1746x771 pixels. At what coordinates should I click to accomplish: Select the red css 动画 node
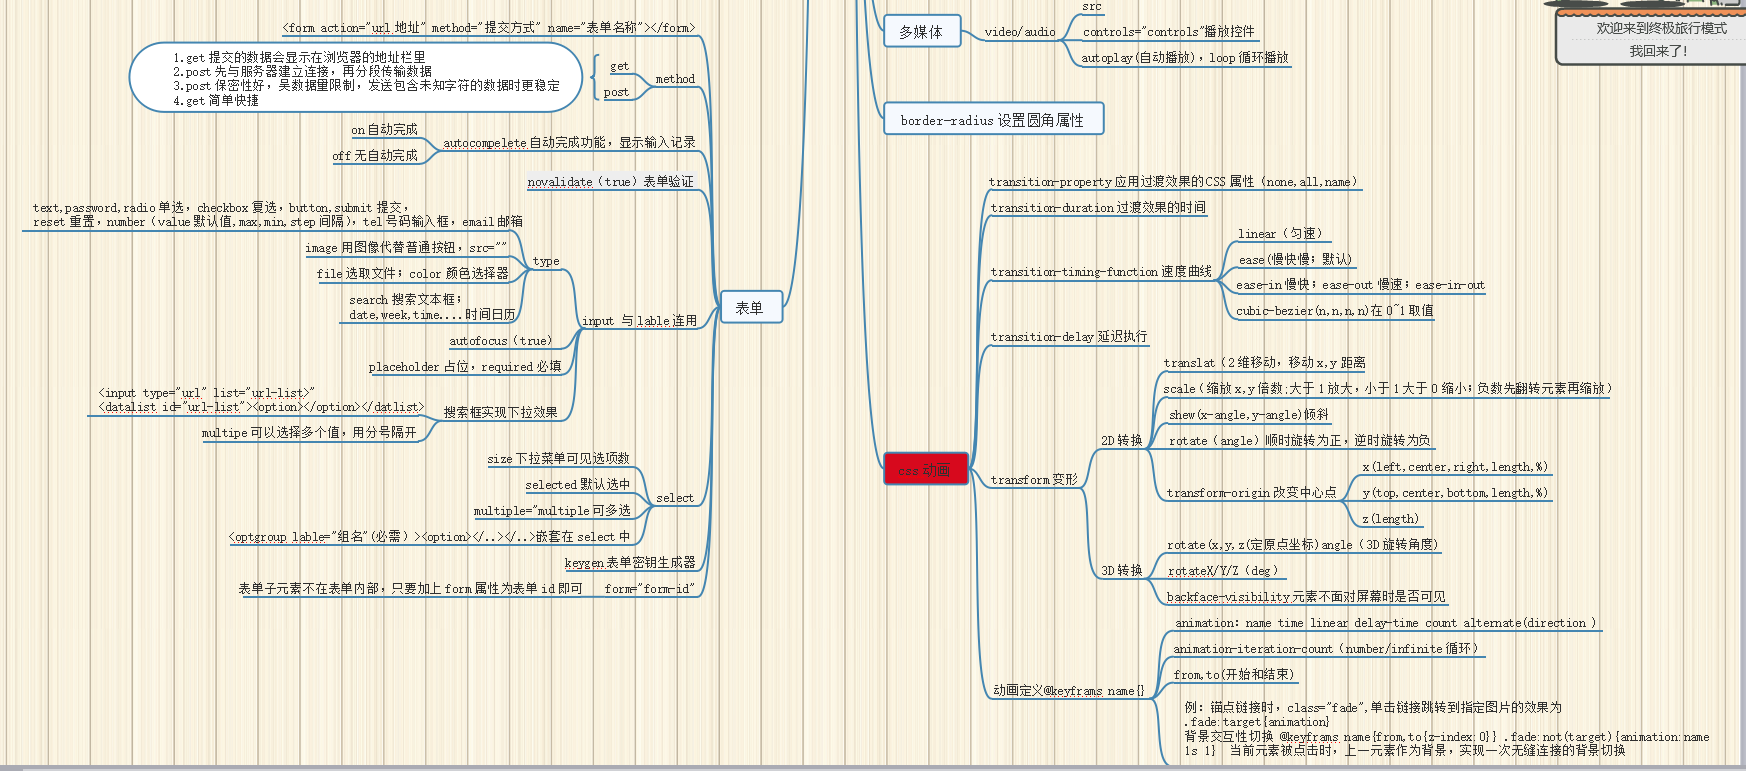[926, 469]
